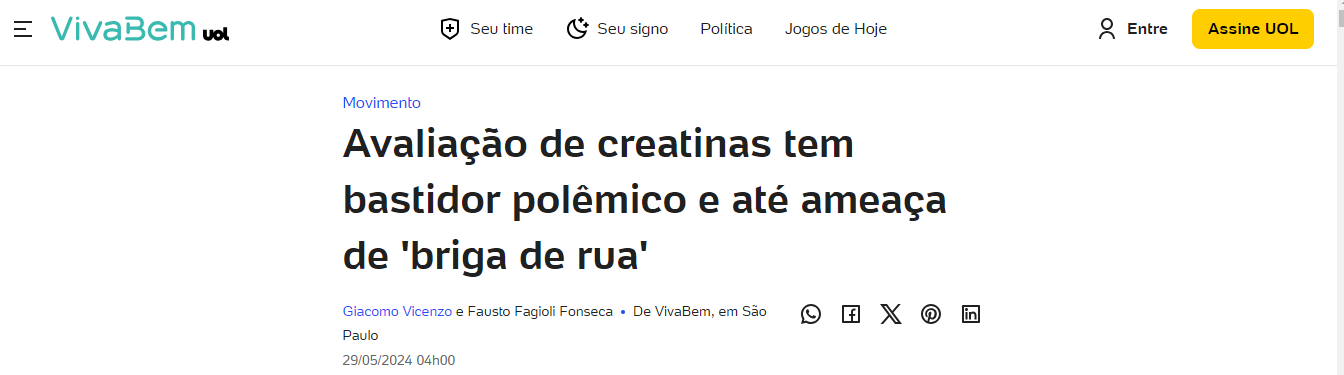Open the Seu signo menu item
Screen dimensions: 1344x375
pos(617,29)
